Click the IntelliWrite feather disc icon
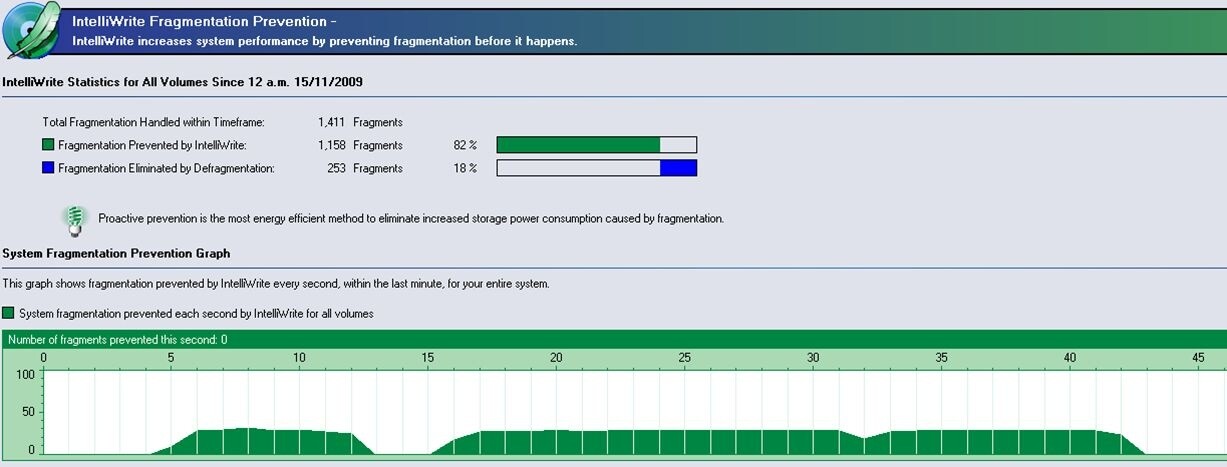The height and width of the screenshot is (467, 1227). tap(33, 31)
